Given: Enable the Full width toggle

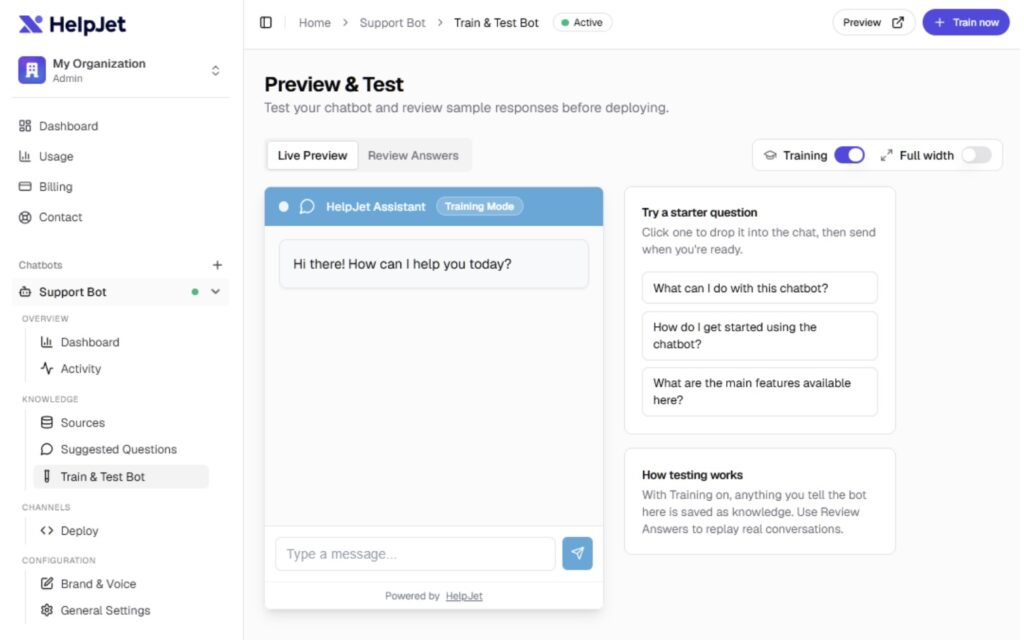Looking at the screenshot, I should [x=977, y=155].
